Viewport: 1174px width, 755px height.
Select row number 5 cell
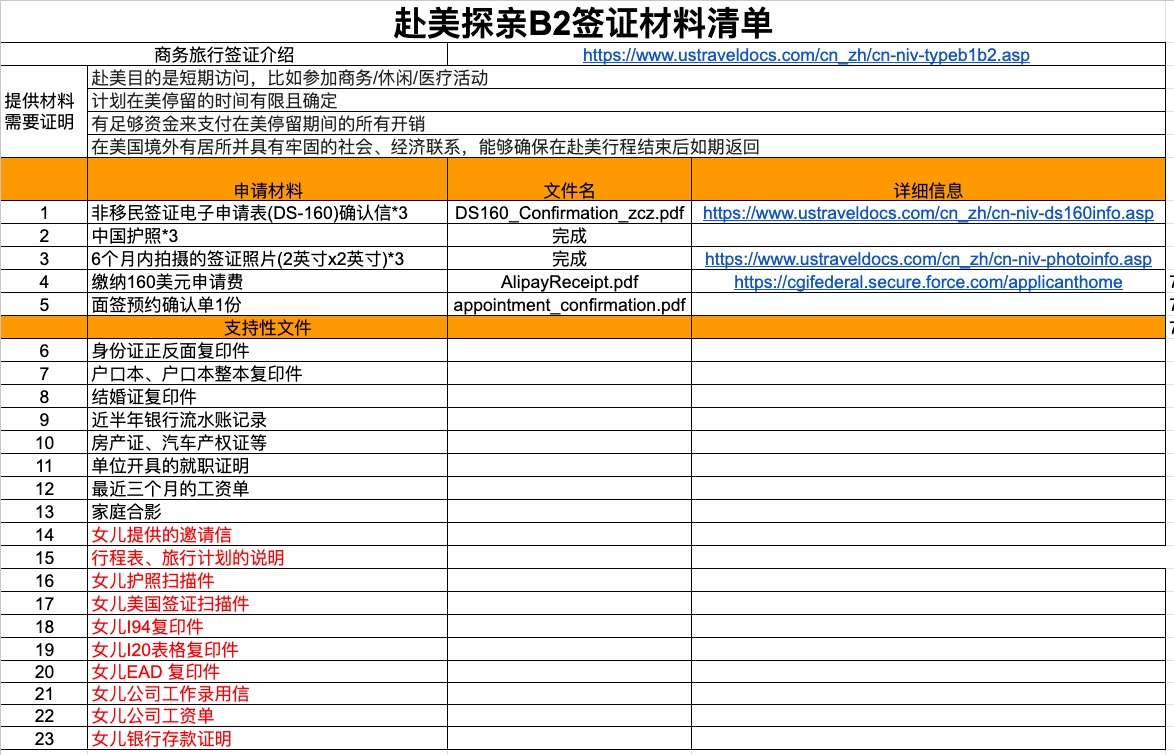[44, 305]
